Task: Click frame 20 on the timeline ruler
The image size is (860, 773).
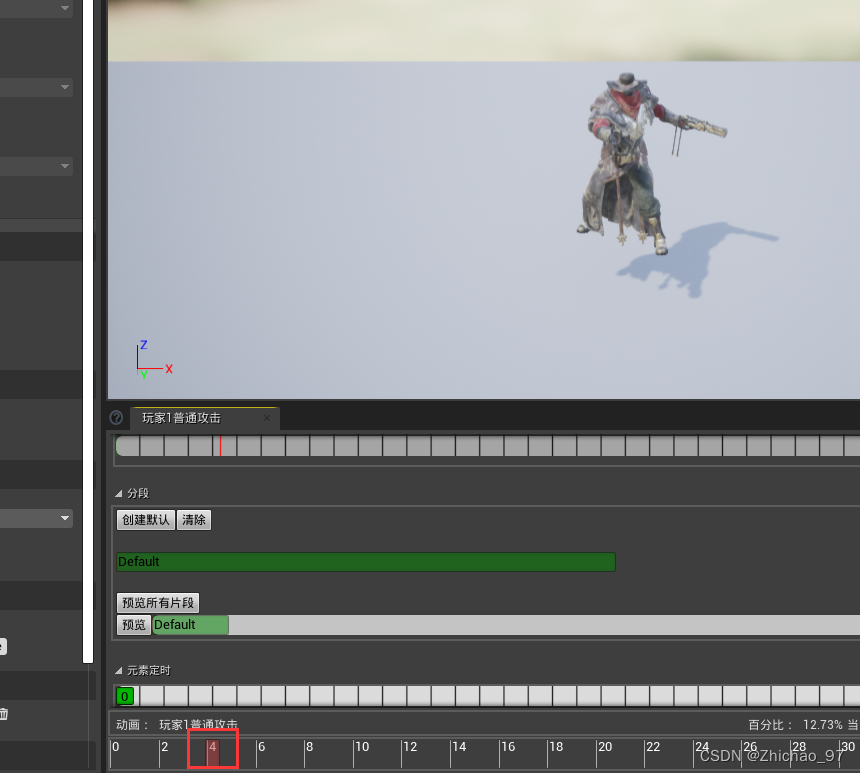Action: tap(604, 747)
